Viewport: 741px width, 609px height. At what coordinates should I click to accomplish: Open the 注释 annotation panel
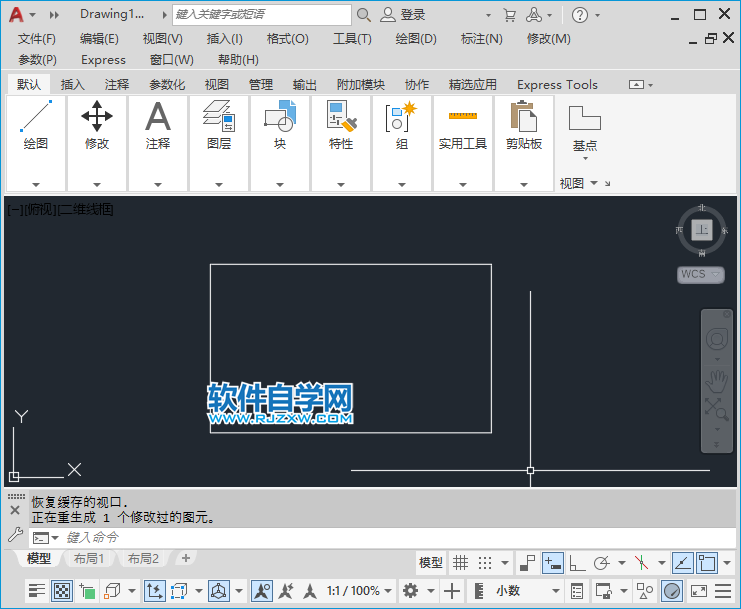(157, 125)
